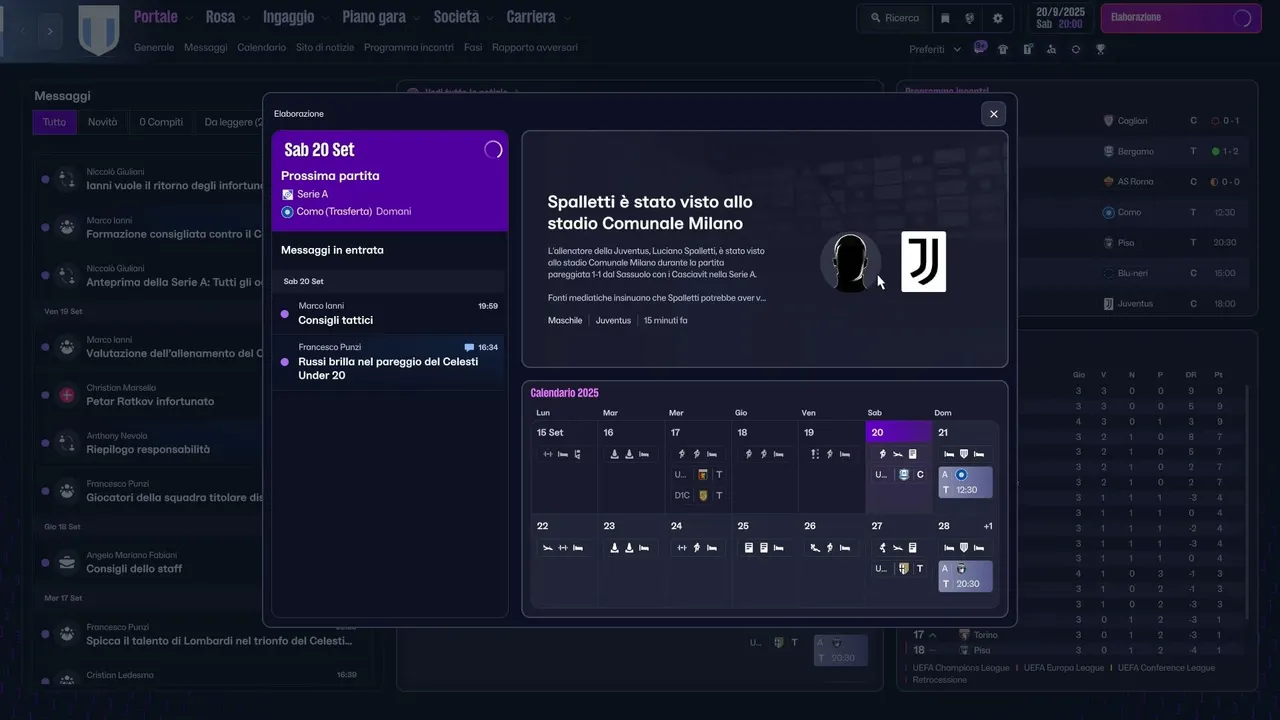This screenshot has width=1280, height=720.
Task: Open the Spalletti stadio Comunale Milano headline
Action: [x=650, y=213]
